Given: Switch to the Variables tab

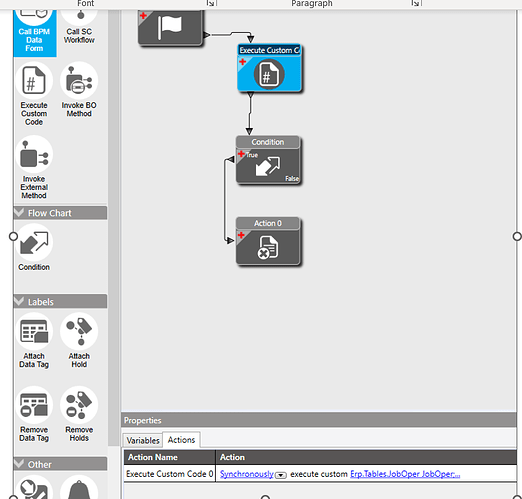Looking at the screenshot, I should [x=143, y=440].
